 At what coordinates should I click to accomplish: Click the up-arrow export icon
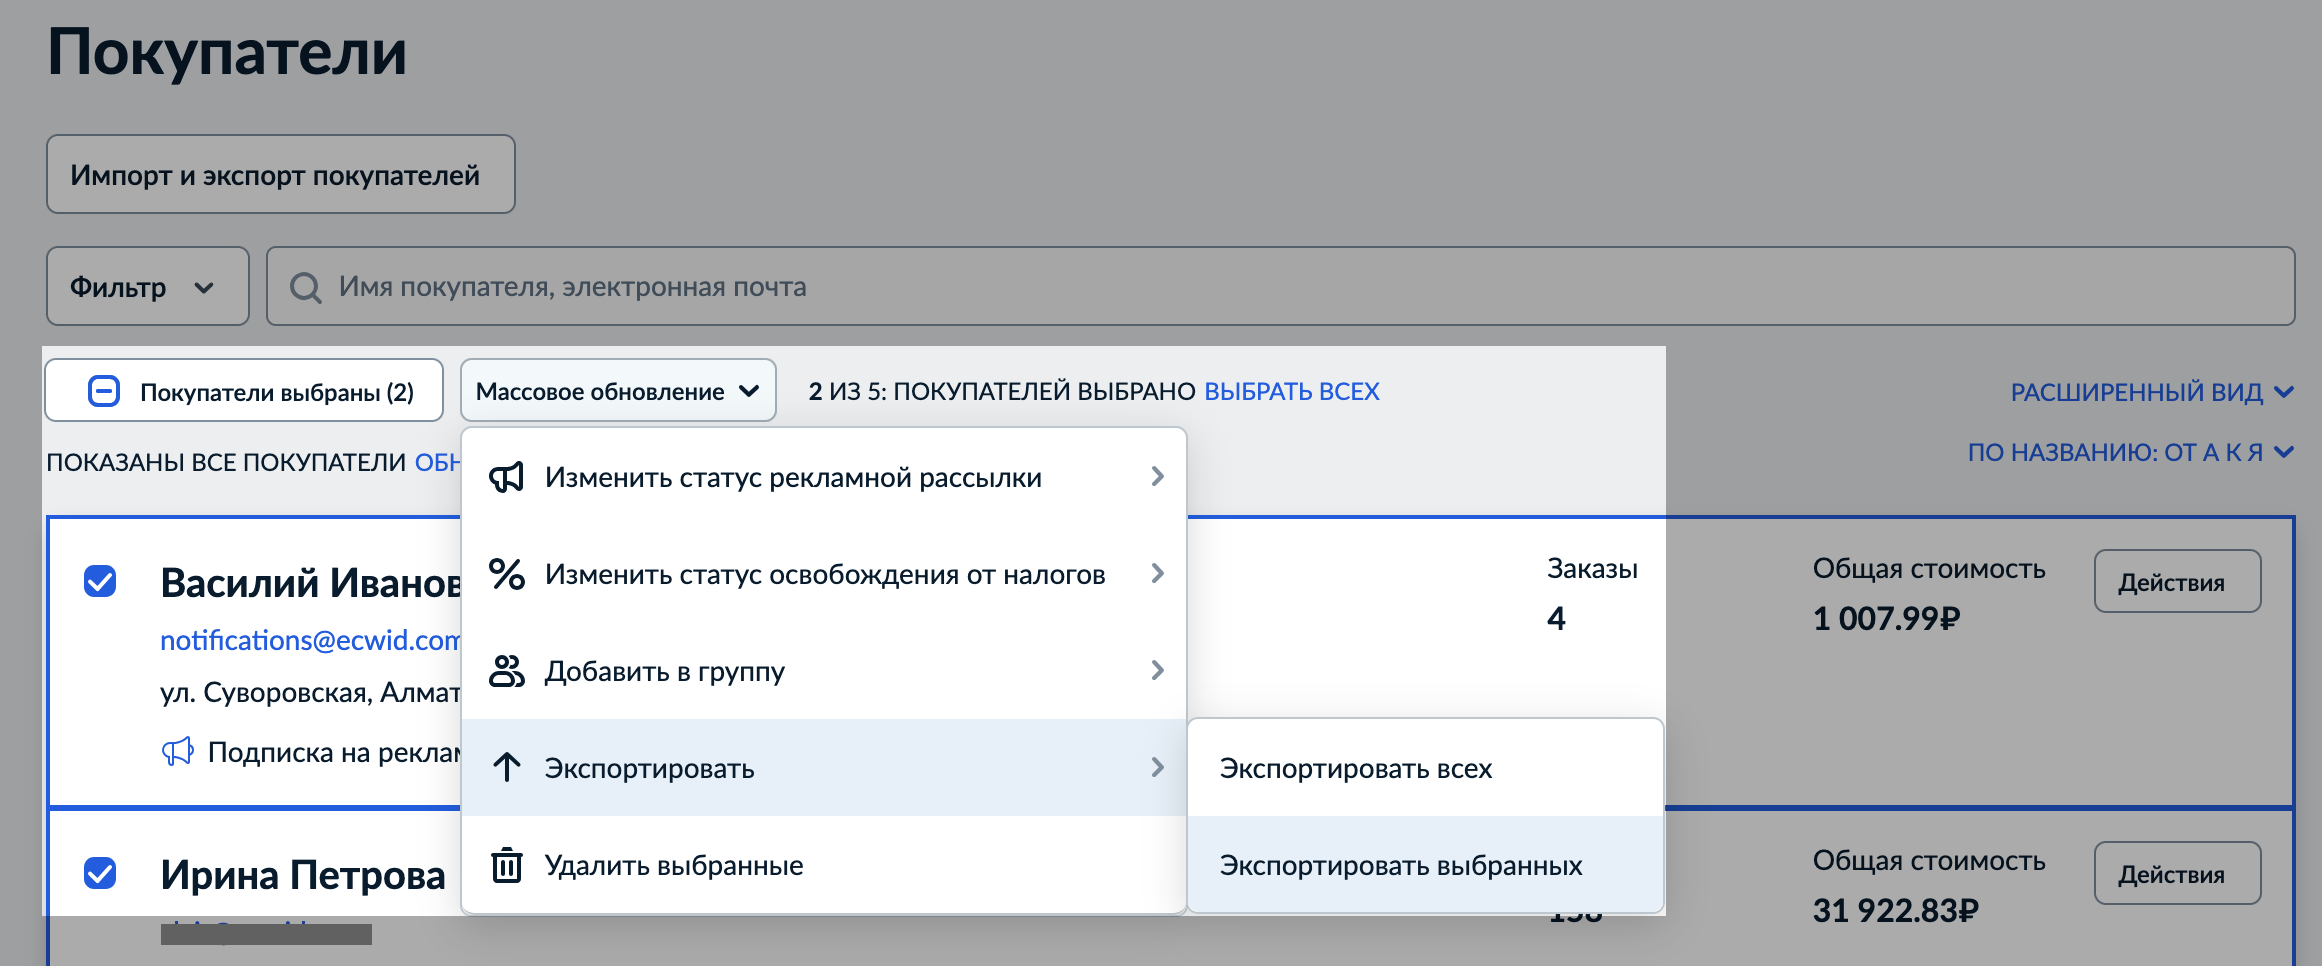pos(507,768)
